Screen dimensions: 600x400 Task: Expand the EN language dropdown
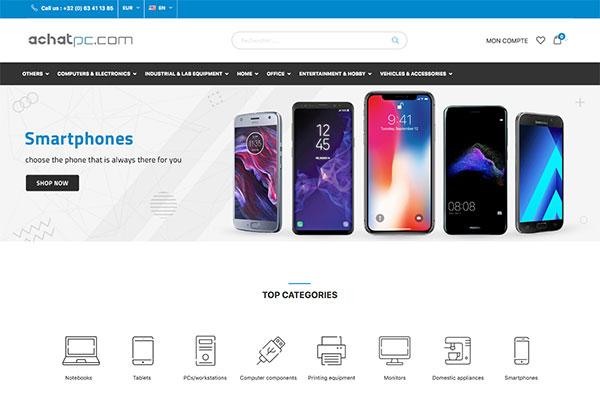161,8
